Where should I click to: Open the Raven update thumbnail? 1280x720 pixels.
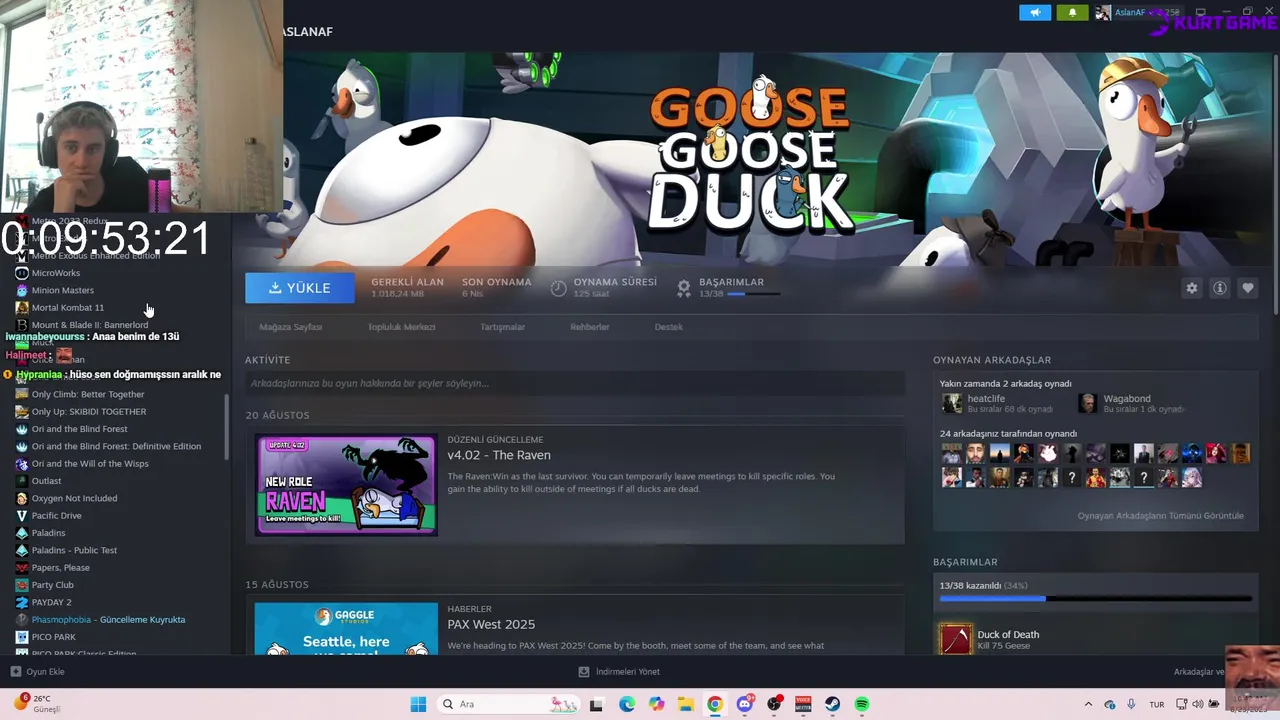point(346,485)
